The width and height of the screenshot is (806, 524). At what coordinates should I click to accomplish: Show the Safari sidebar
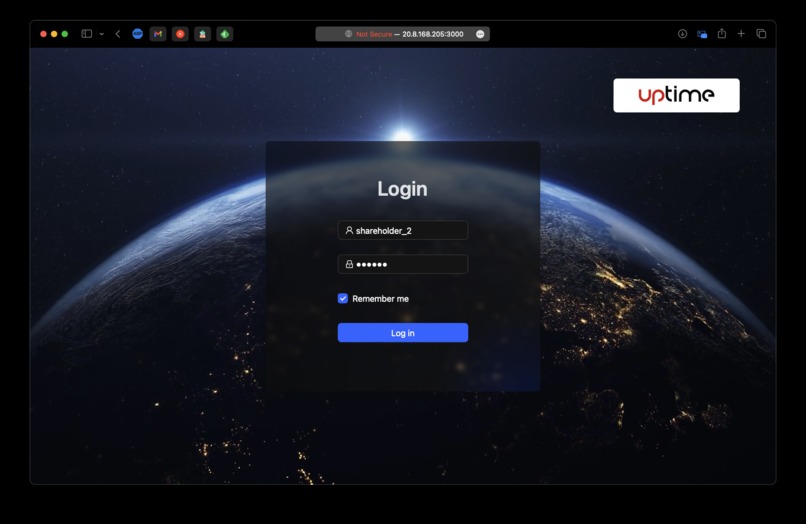coord(86,34)
